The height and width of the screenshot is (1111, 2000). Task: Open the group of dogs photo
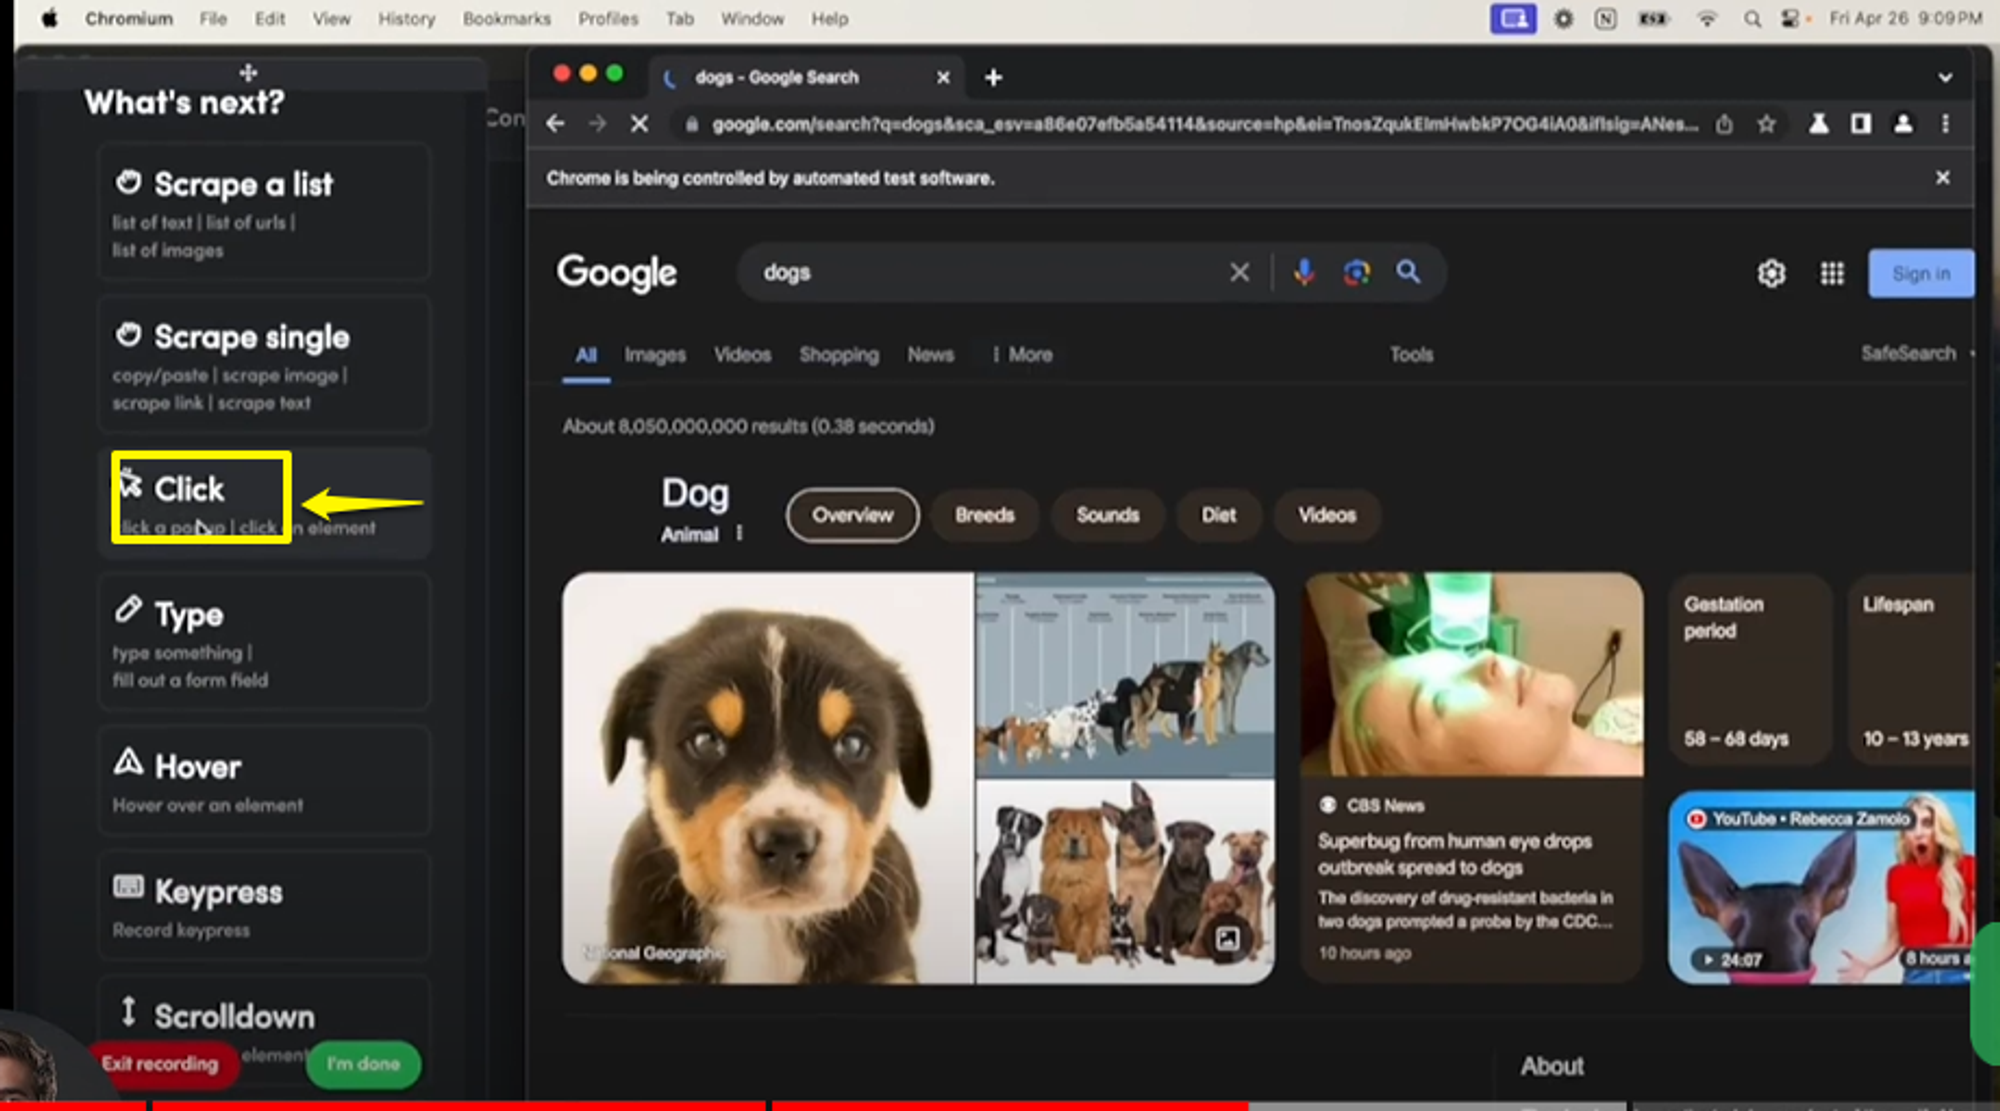pos(1125,883)
